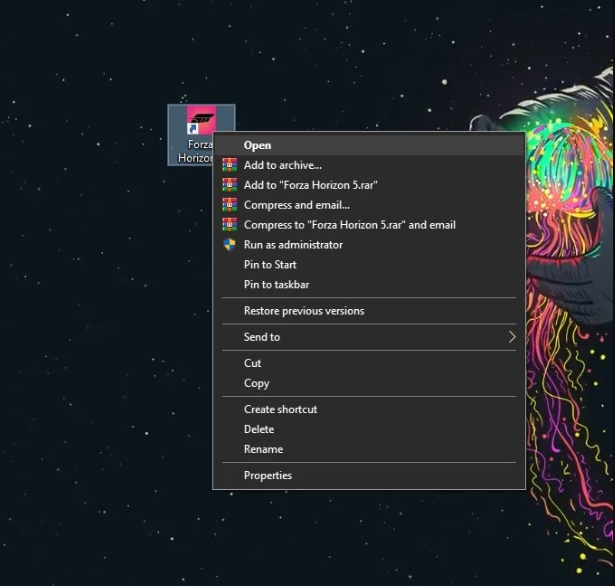Image resolution: width=615 pixels, height=586 pixels.
Task: Select Add to archive... menu entry
Action: pyautogui.click(x=369, y=165)
